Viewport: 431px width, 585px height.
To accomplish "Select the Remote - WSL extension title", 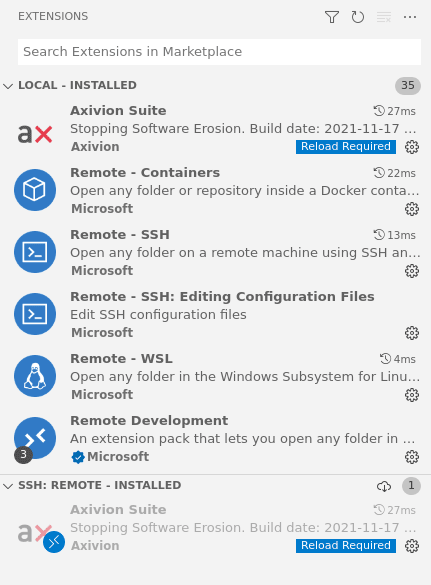I will click(x=121, y=359).
